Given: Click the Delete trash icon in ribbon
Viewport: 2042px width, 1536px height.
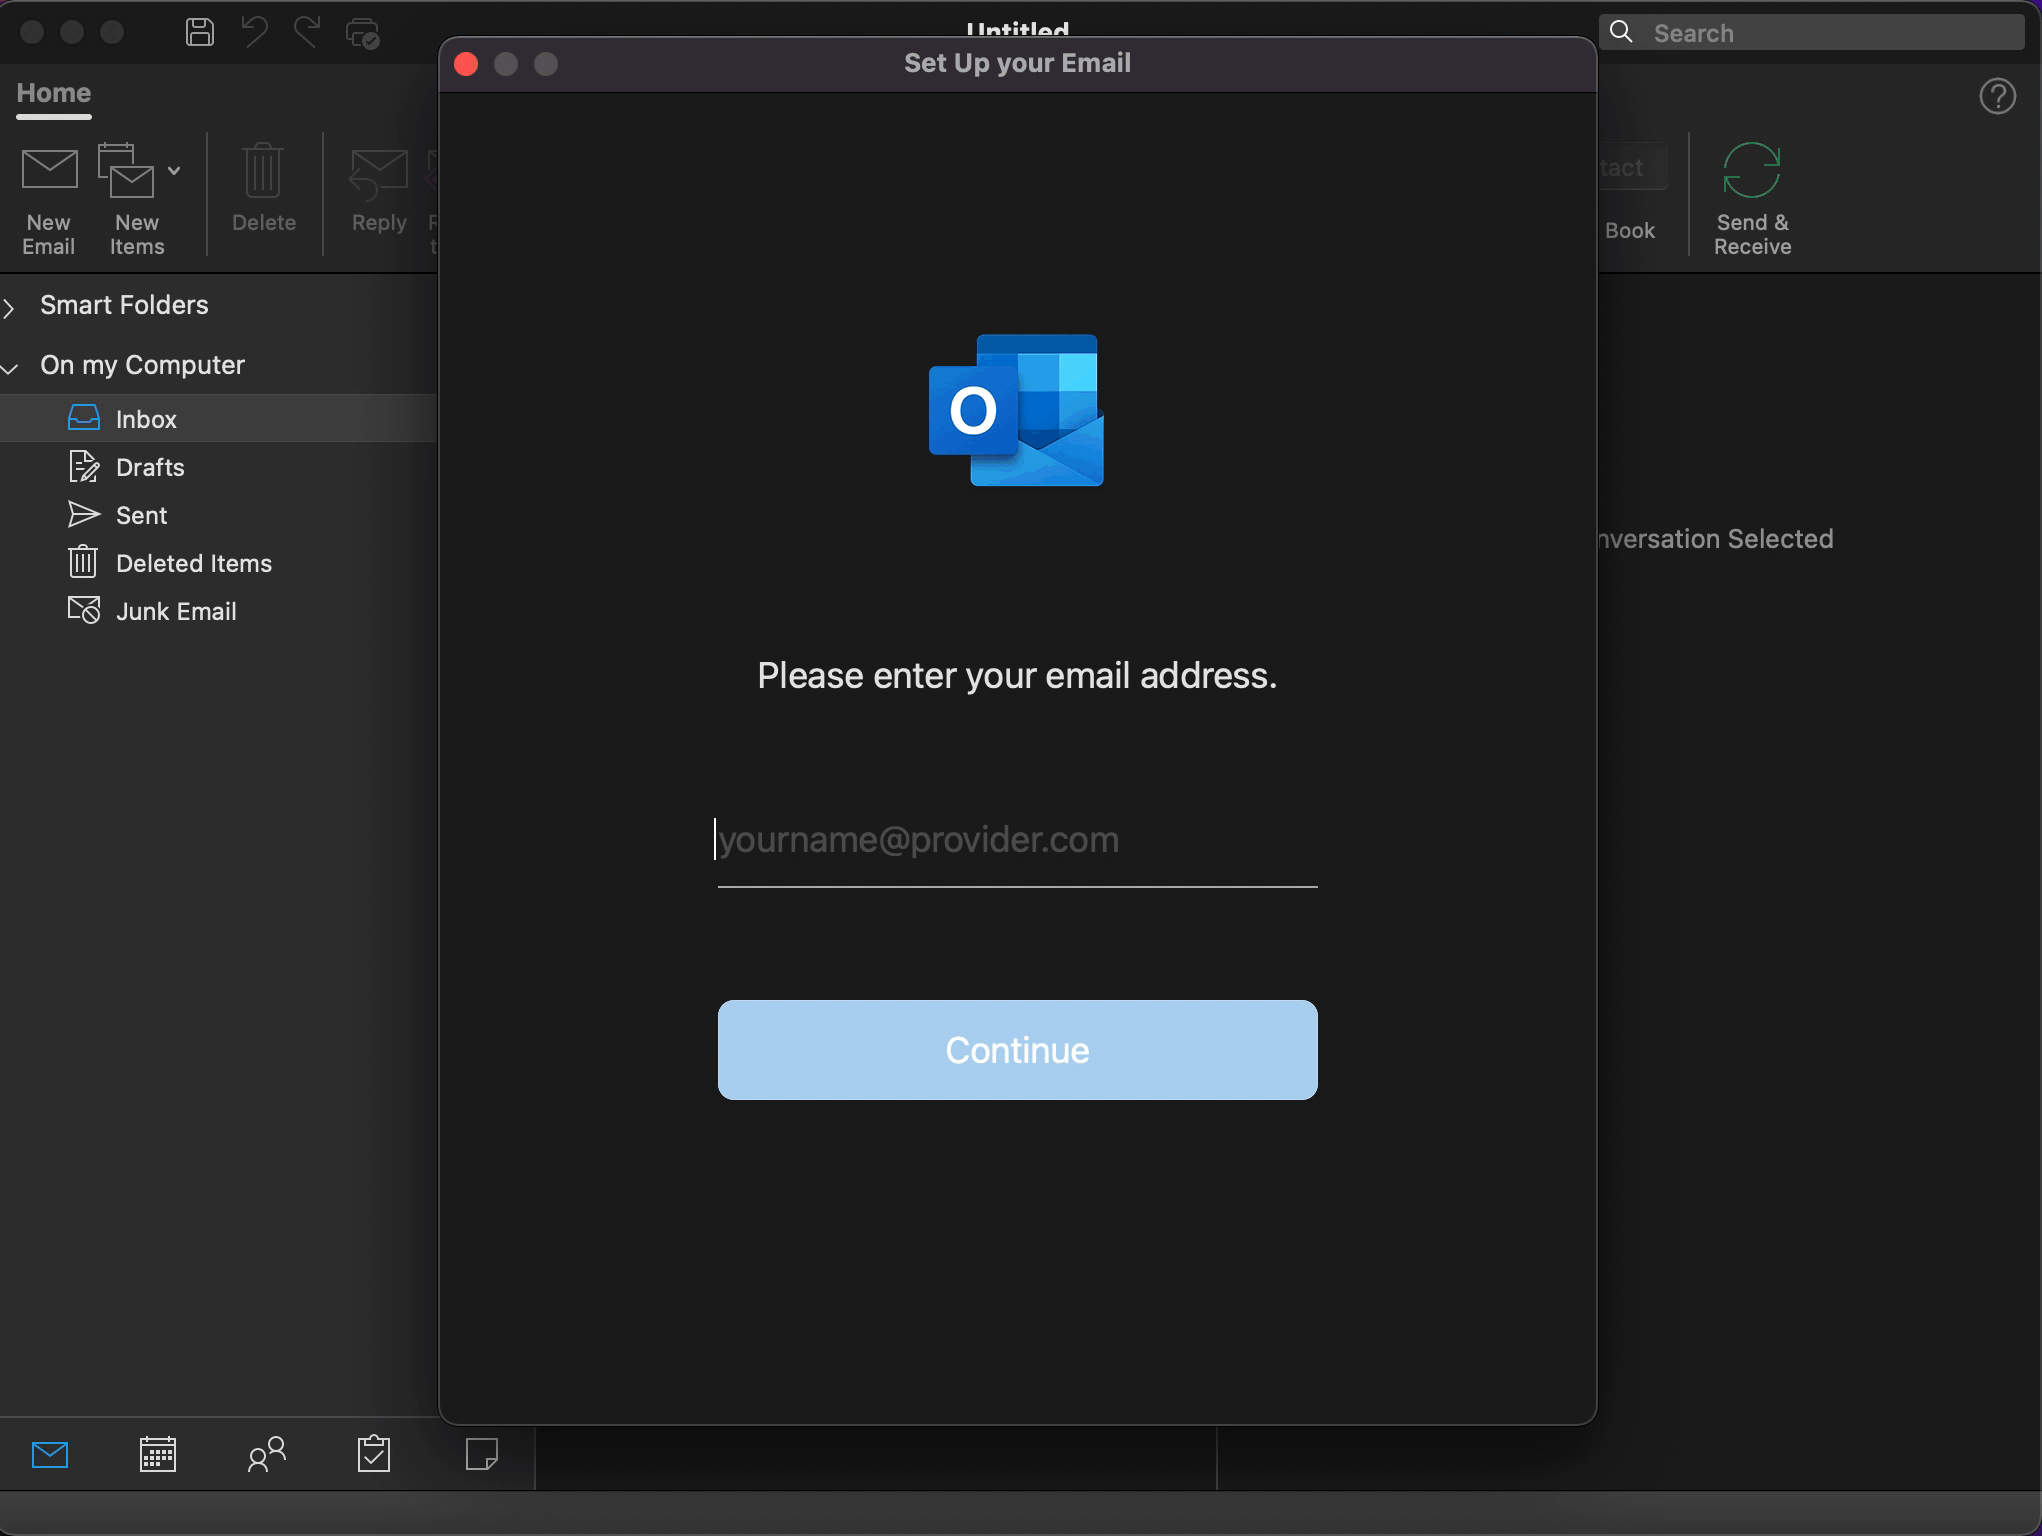Looking at the screenshot, I should click(263, 170).
